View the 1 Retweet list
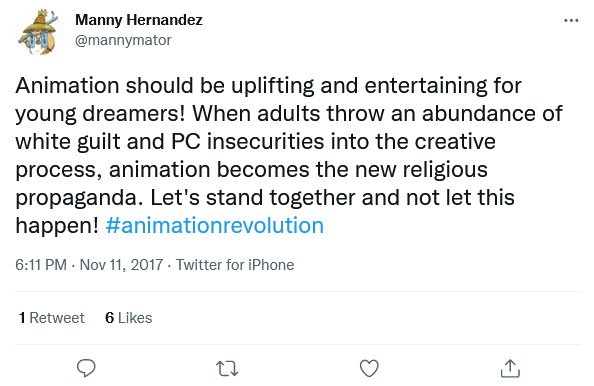 coord(52,318)
